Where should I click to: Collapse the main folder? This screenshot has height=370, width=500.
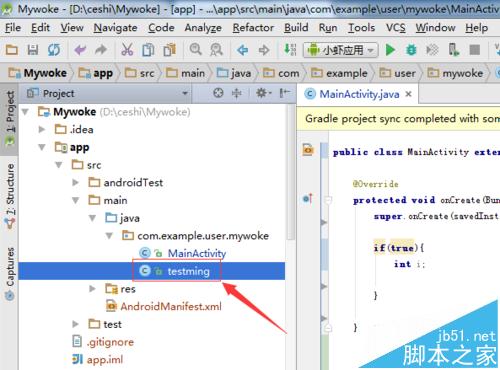coord(76,200)
